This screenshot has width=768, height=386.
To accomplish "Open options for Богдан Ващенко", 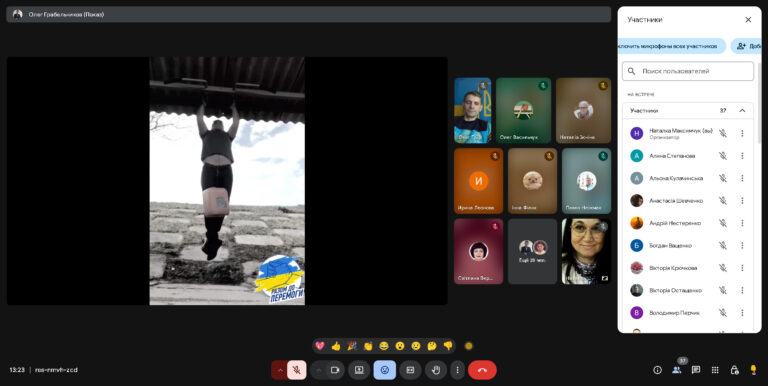I will click(742, 245).
